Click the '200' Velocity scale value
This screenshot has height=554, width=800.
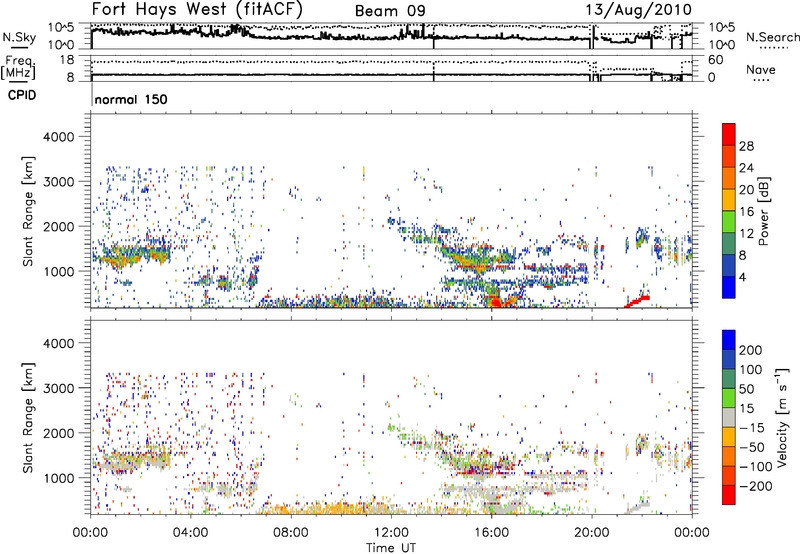(x=751, y=350)
